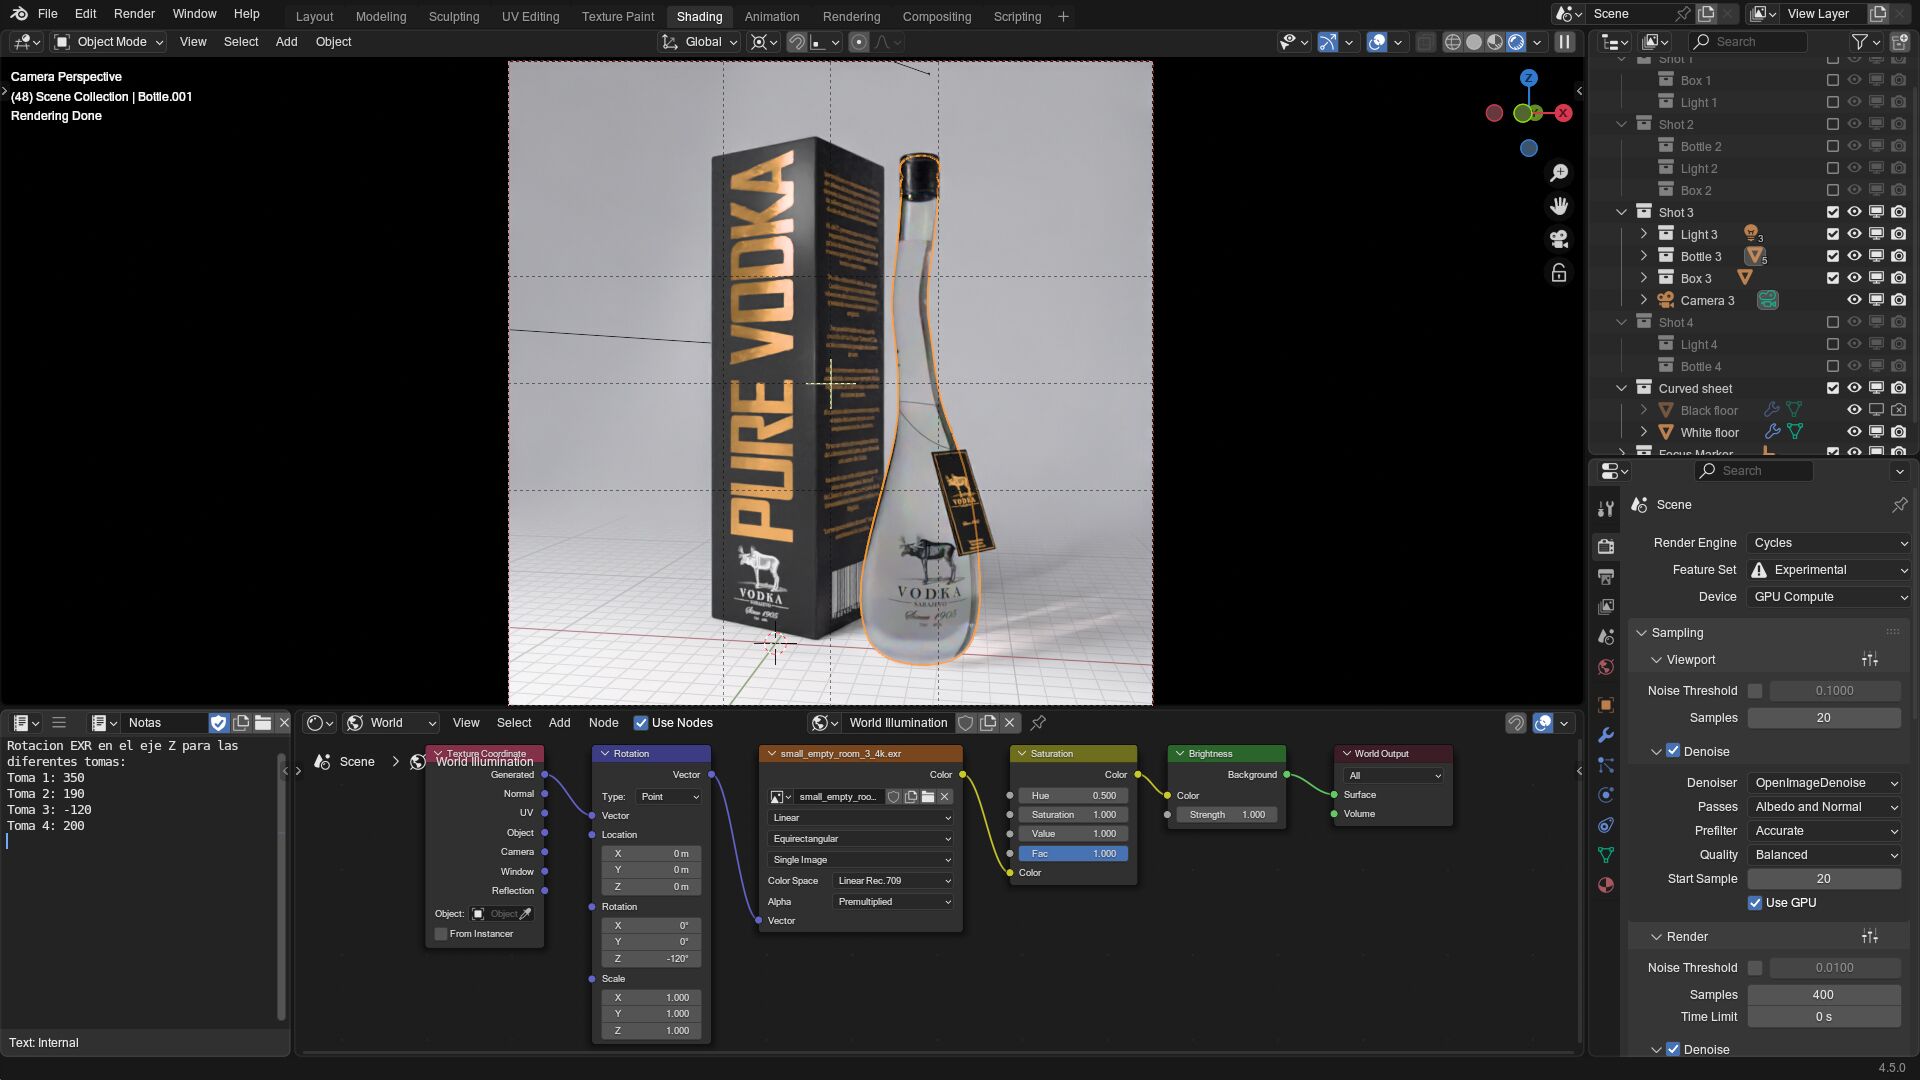
Task: Collapse the Shot 3 collection
Action: click(1622, 212)
